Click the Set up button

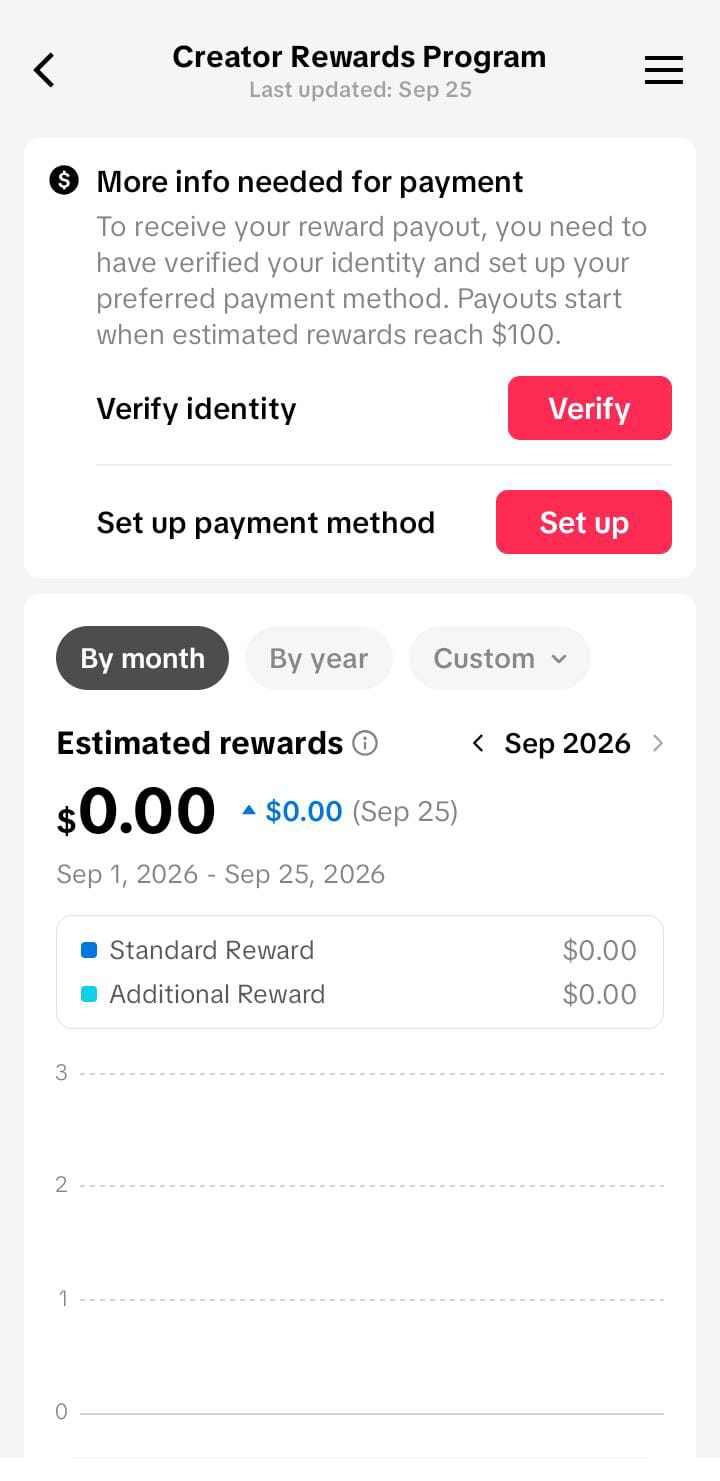tap(584, 522)
